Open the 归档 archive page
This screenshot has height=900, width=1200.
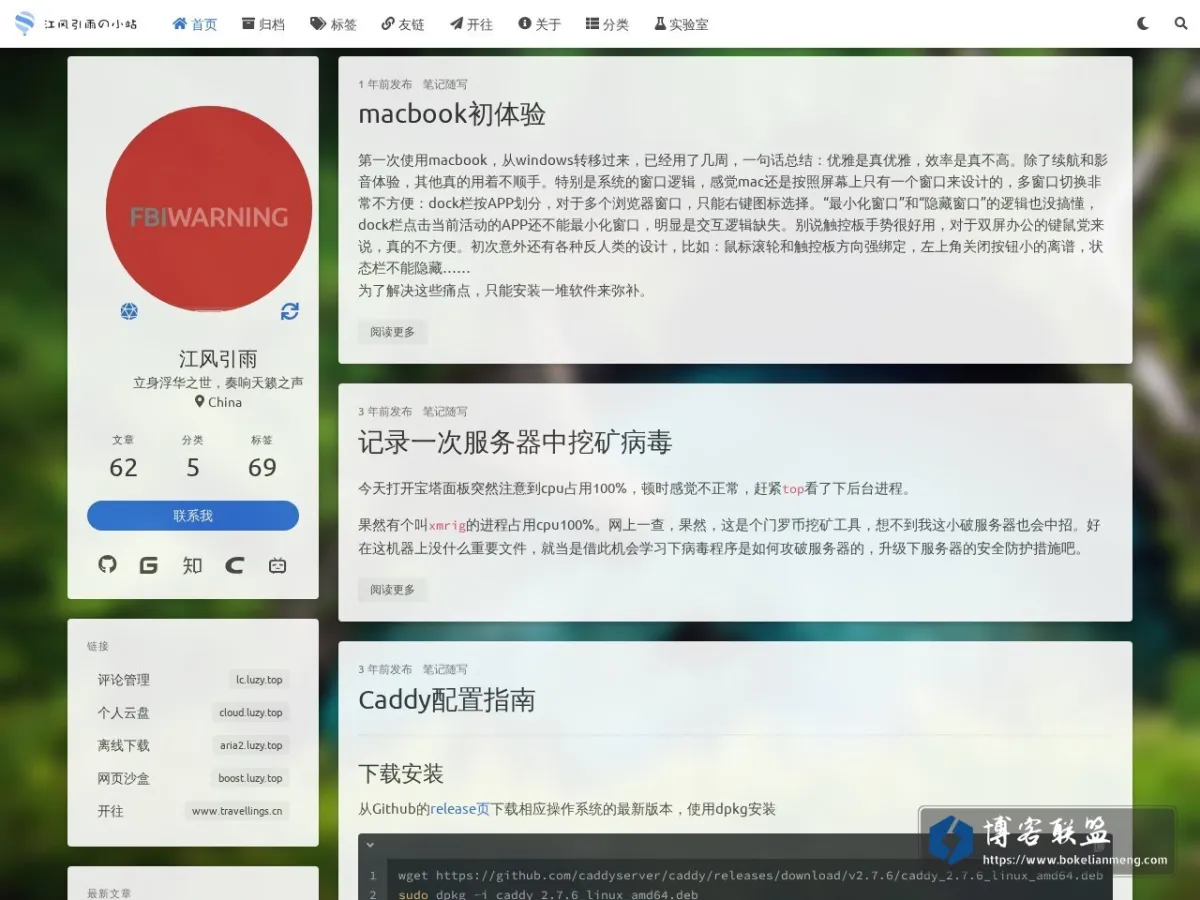pyautogui.click(x=263, y=24)
